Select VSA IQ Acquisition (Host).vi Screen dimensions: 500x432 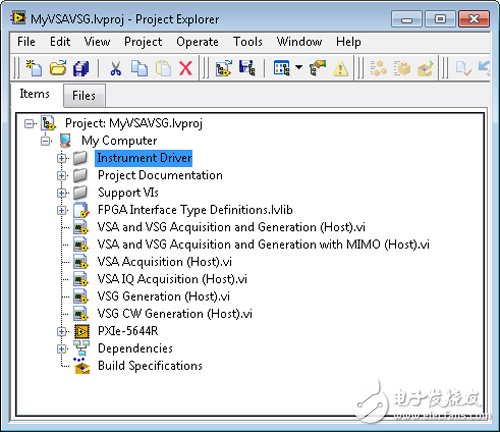click(x=172, y=279)
